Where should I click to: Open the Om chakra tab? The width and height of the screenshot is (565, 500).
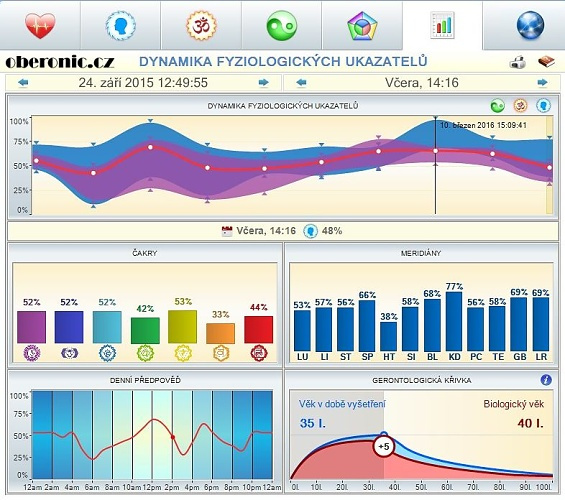[x=201, y=26]
